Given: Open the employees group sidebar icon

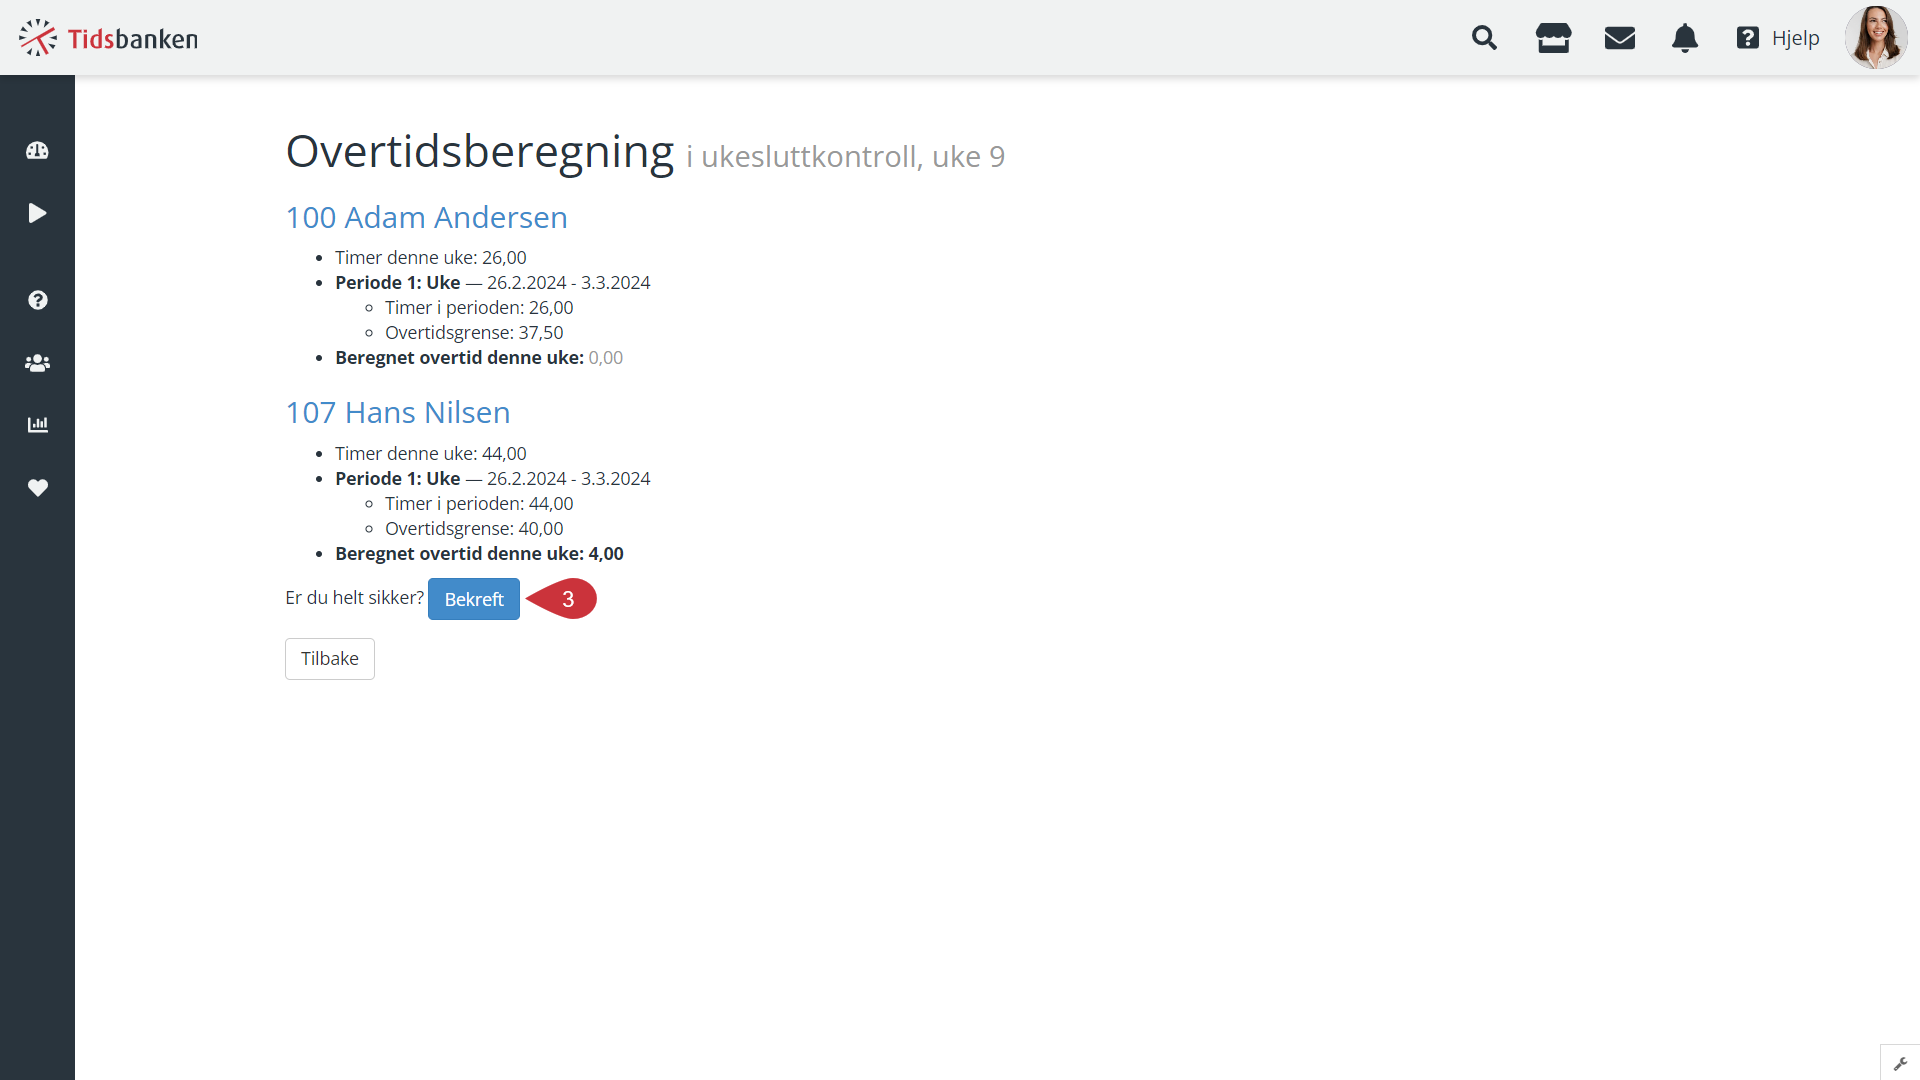Looking at the screenshot, I should [x=37, y=363].
